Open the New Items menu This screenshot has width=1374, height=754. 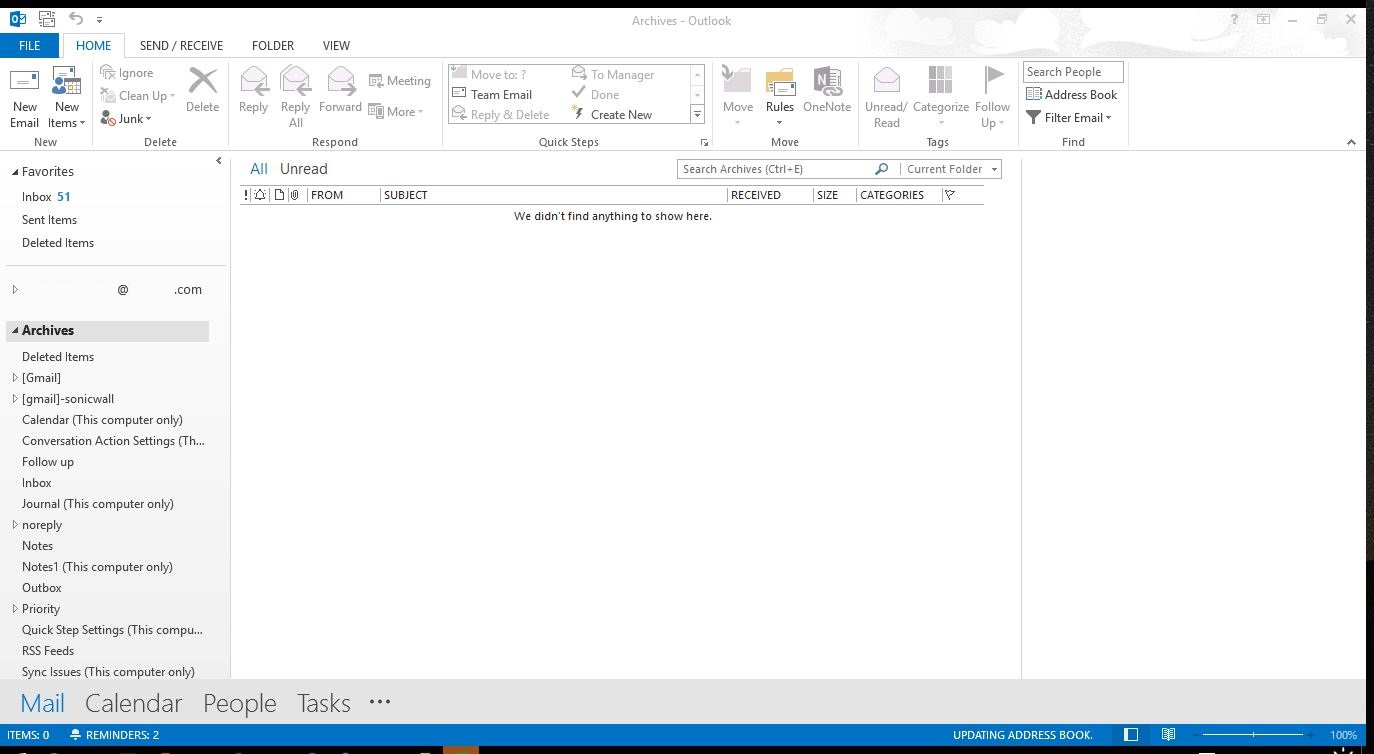tap(67, 98)
